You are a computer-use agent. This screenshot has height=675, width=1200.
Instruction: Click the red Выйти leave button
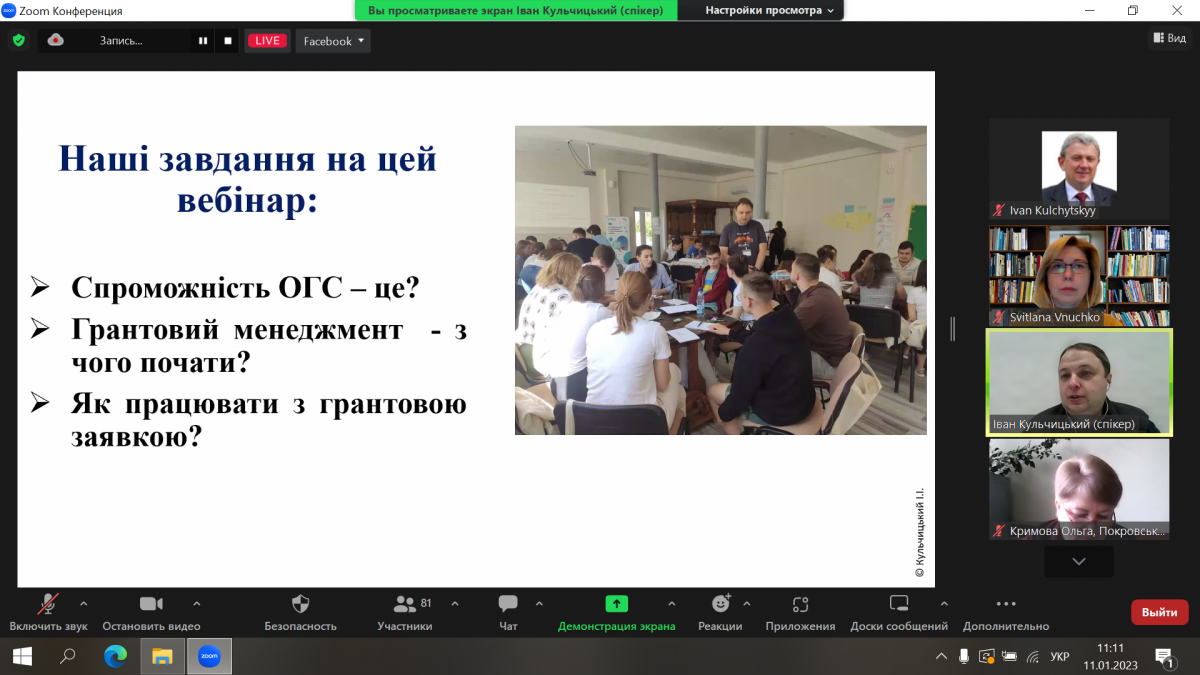(x=1159, y=612)
